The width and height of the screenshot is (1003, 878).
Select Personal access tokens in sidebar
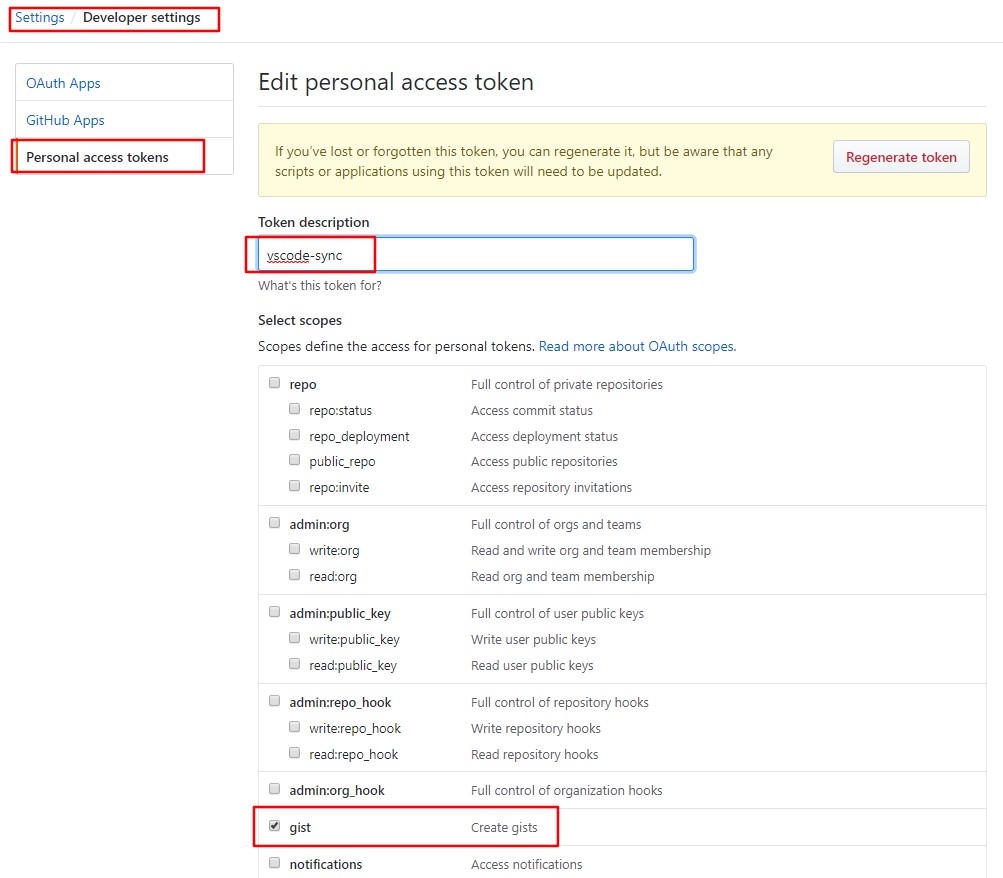coord(97,157)
